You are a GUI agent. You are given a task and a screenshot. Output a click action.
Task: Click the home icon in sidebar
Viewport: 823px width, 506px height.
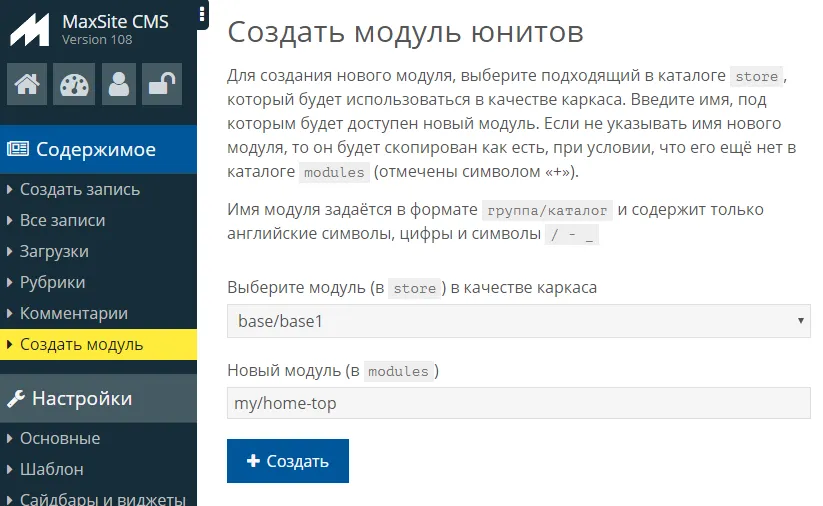point(27,84)
